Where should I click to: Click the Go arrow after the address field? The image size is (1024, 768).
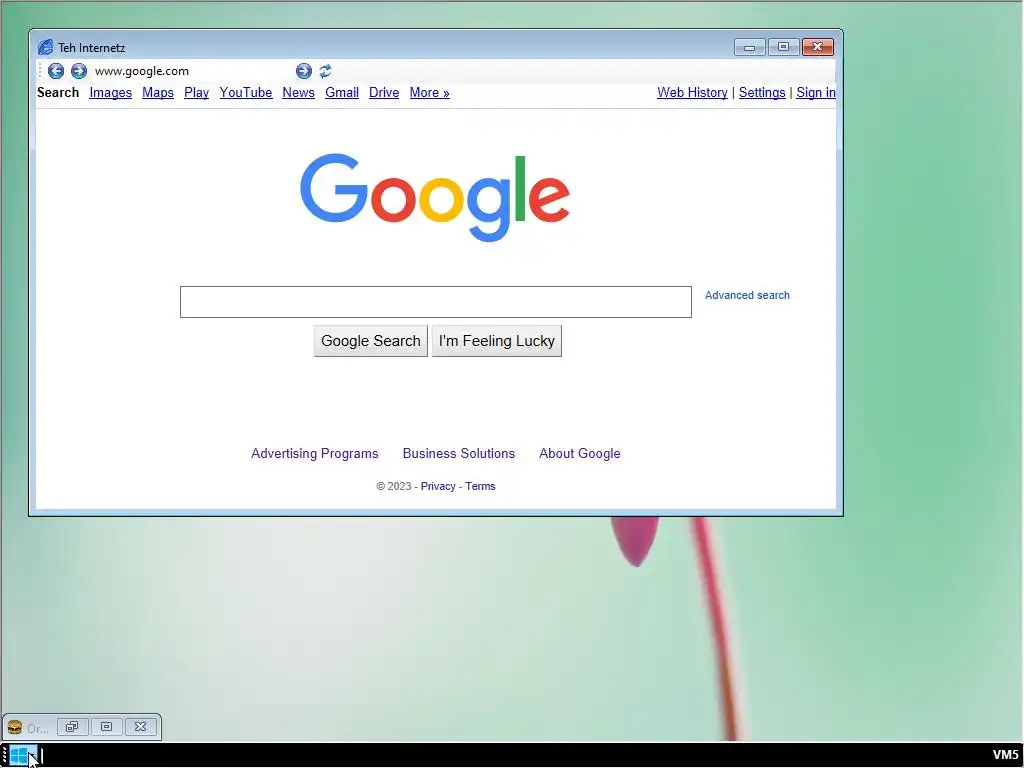304,71
